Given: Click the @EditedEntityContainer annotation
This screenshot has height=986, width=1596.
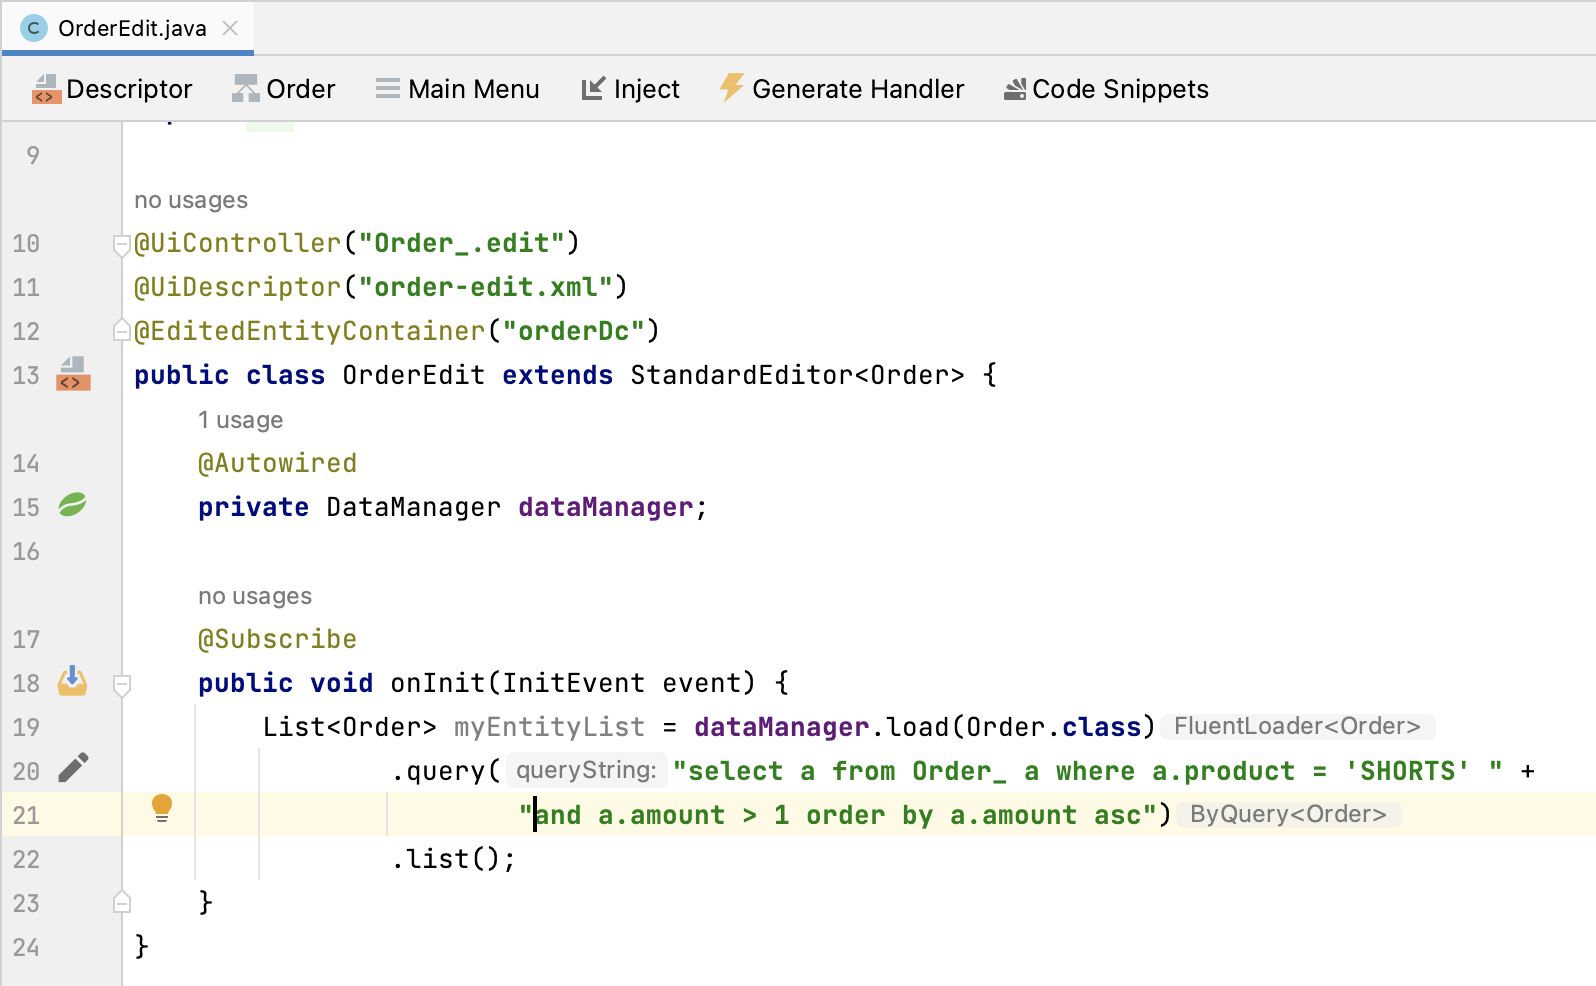Looking at the screenshot, I should click(310, 331).
